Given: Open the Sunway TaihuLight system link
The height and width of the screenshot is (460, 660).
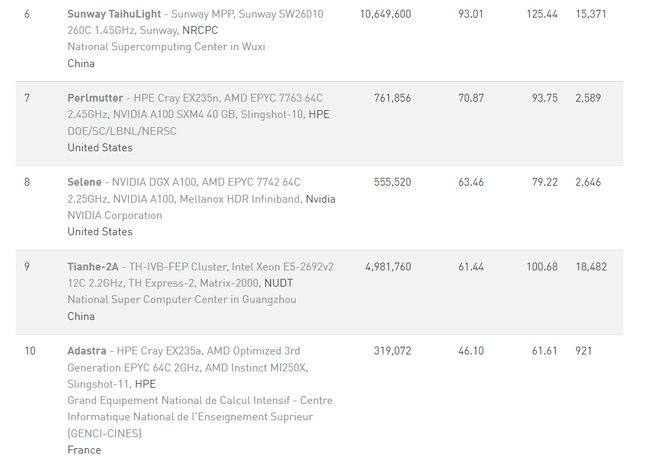Looking at the screenshot, I should tap(114, 14).
